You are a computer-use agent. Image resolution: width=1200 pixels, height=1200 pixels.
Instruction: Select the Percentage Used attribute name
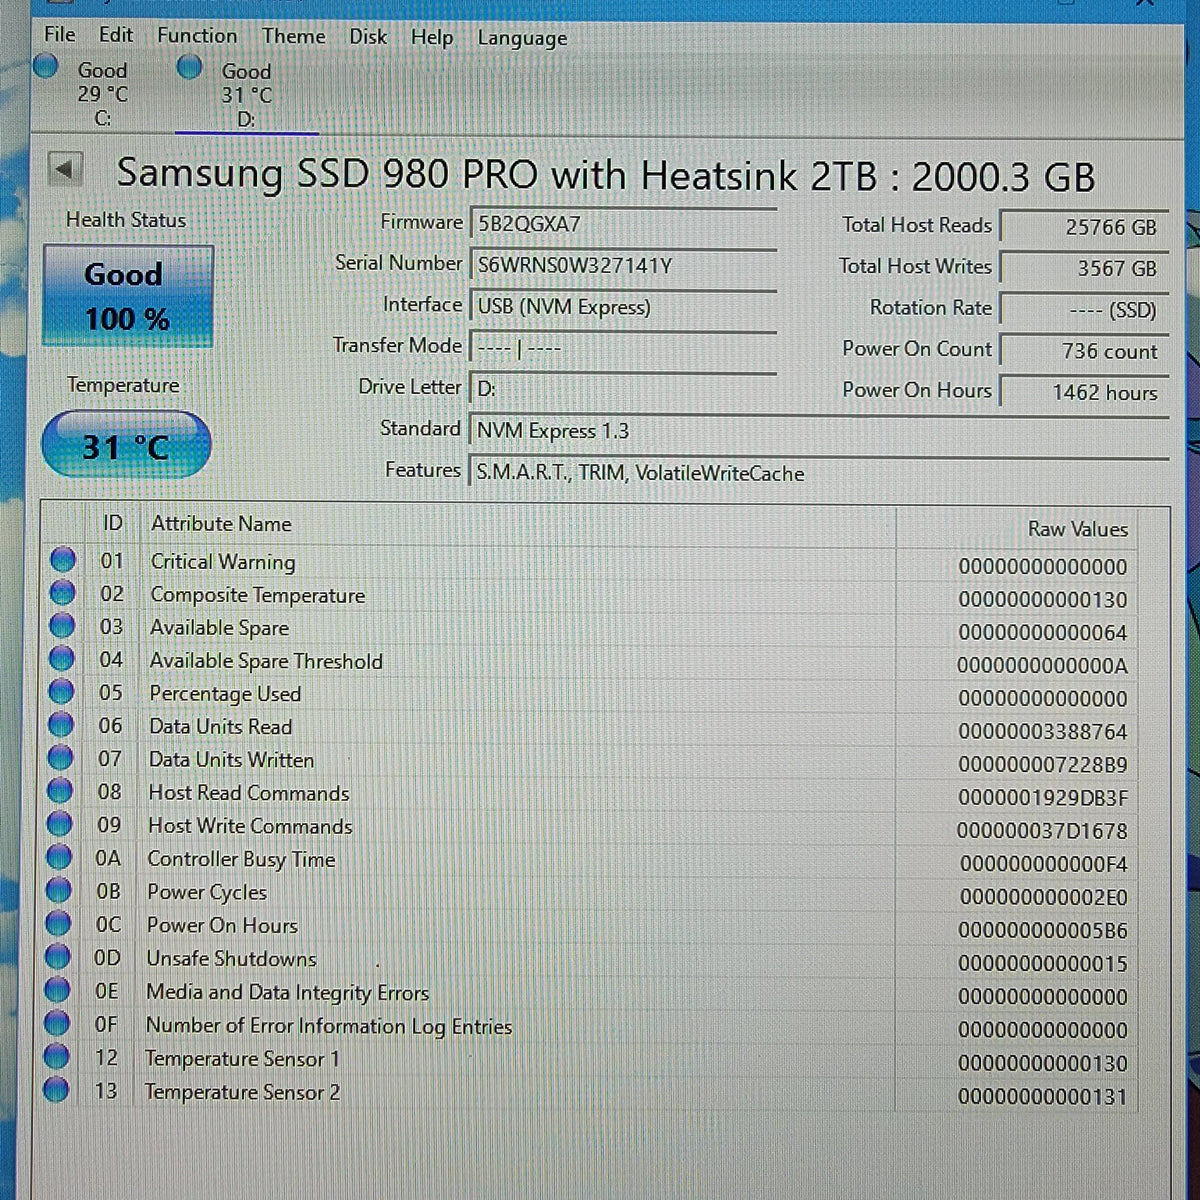pyautogui.click(x=225, y=694)
